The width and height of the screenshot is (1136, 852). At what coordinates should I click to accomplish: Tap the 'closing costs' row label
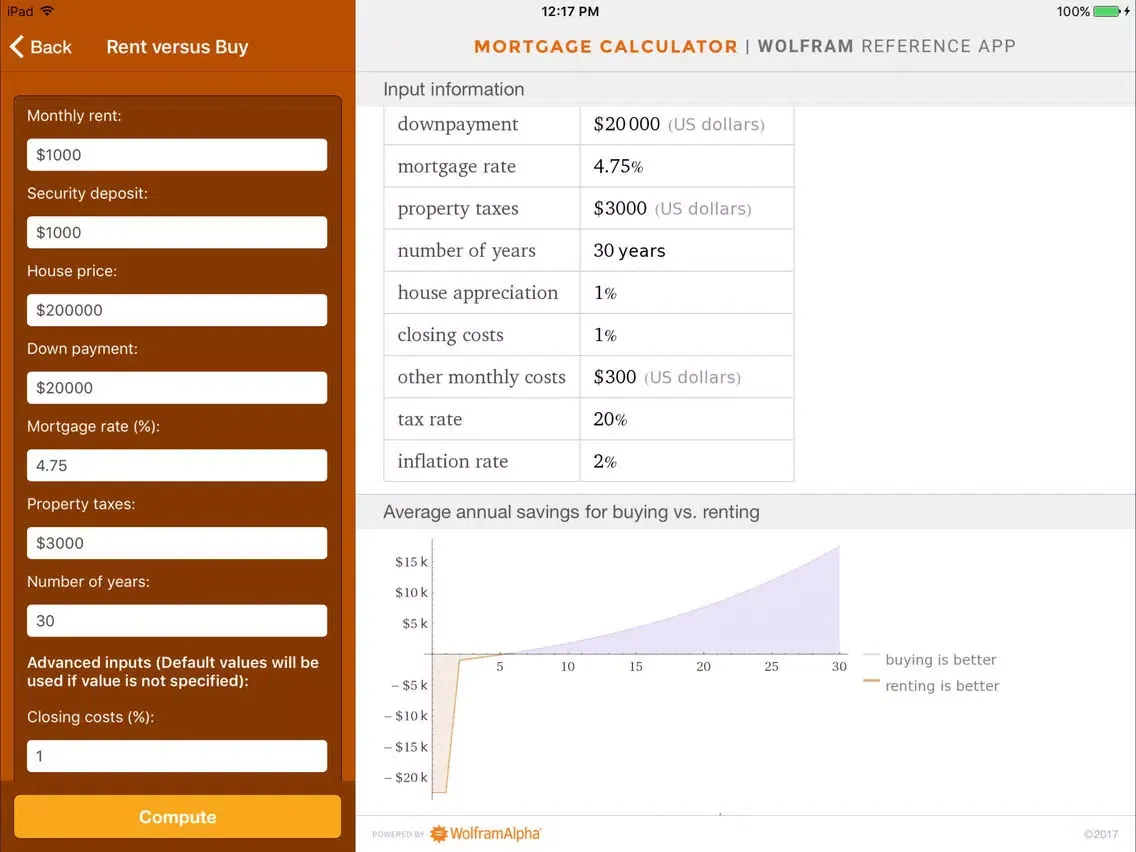450,335
